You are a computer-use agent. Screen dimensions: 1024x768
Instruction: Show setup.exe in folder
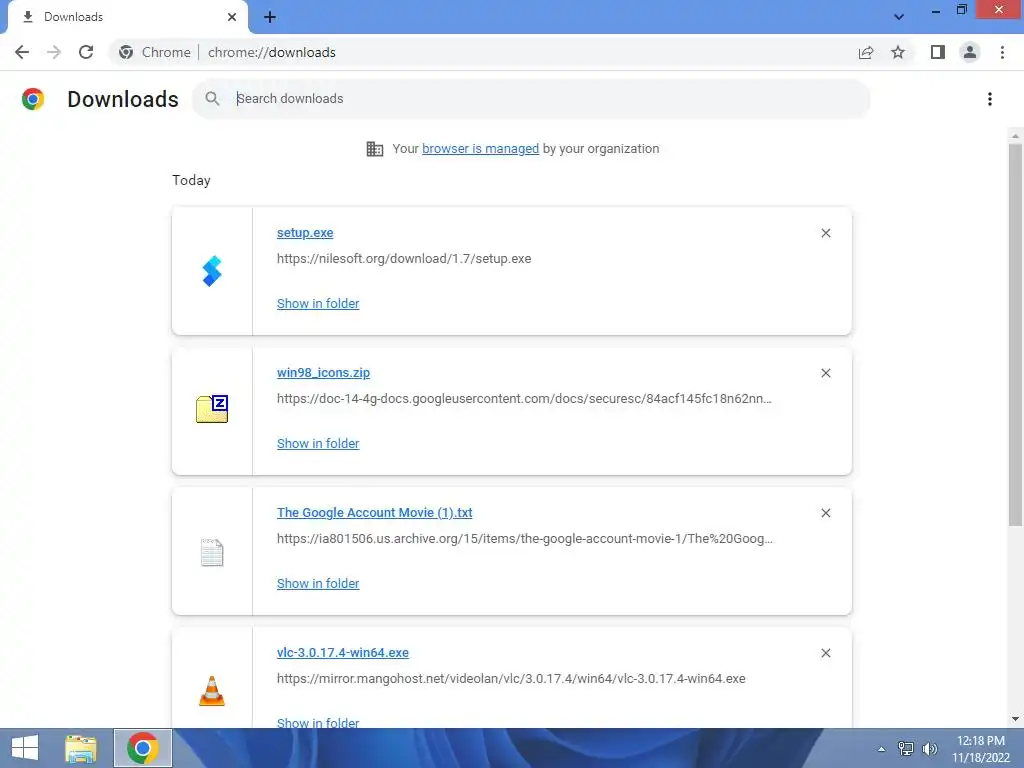[318, 304]
